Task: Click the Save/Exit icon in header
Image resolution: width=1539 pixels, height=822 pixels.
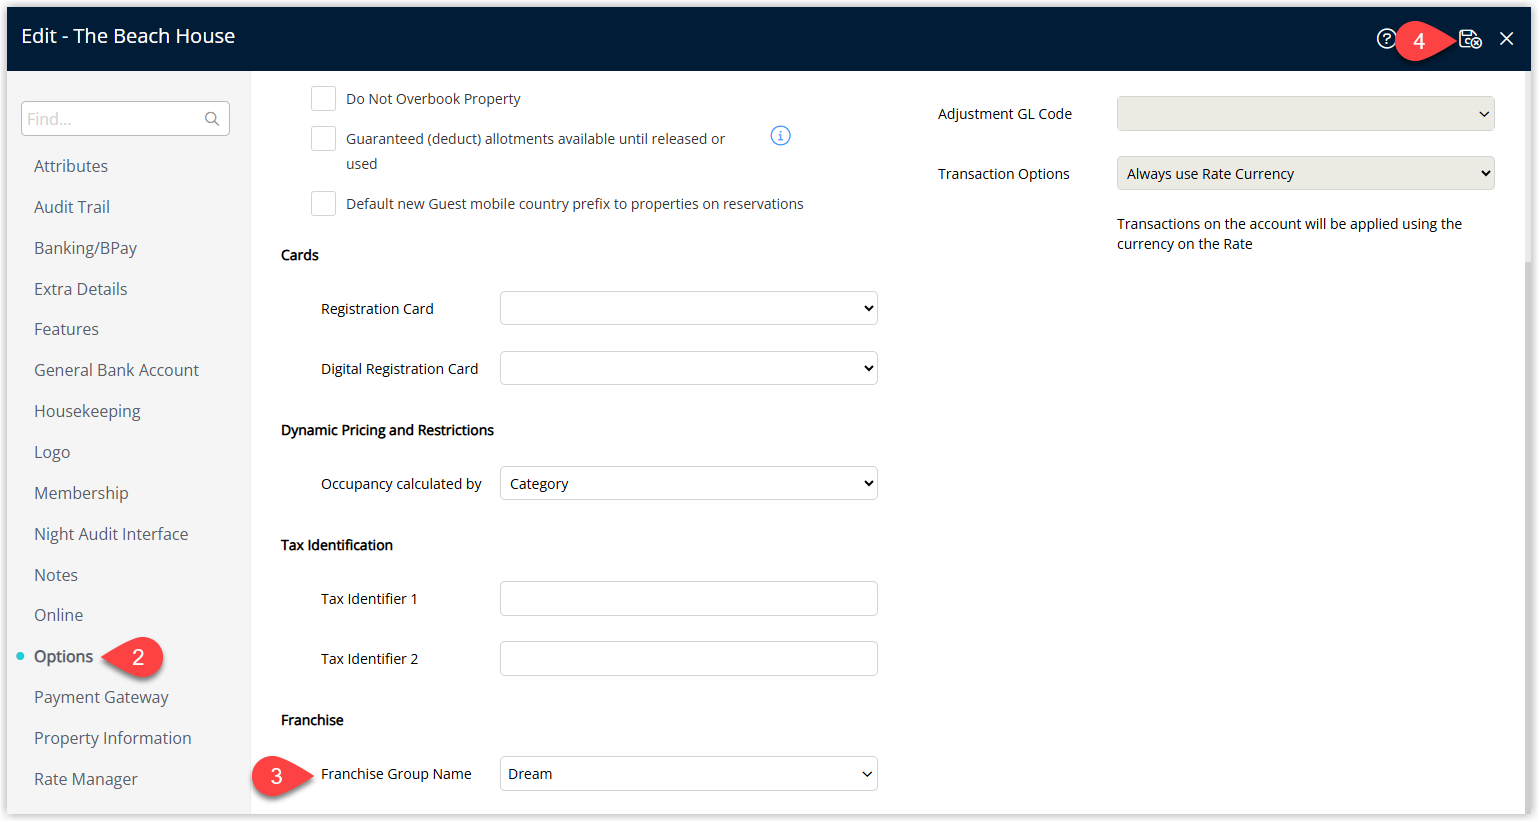Action: click(x=1470, y=39)
